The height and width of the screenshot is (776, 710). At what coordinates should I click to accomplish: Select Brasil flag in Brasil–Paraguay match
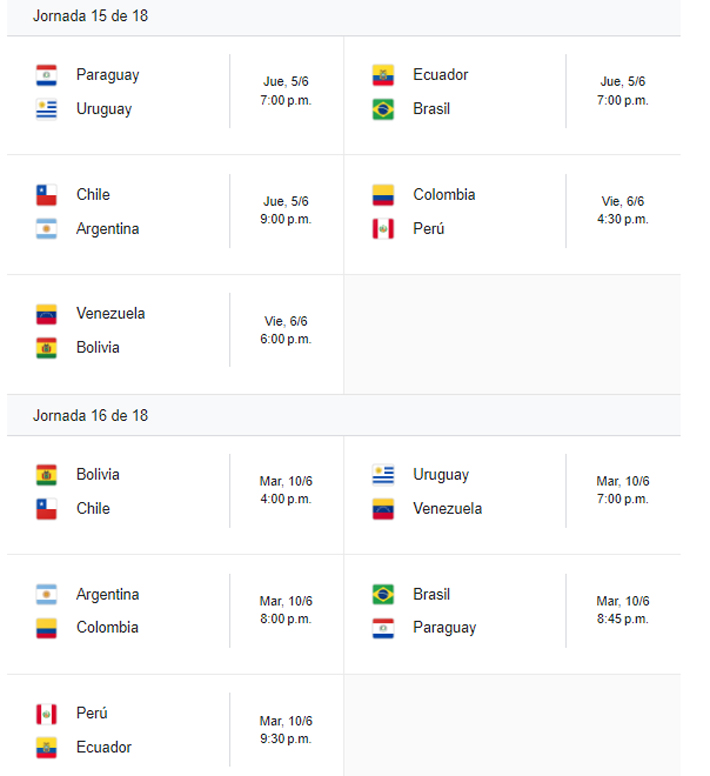click(383, 594)
